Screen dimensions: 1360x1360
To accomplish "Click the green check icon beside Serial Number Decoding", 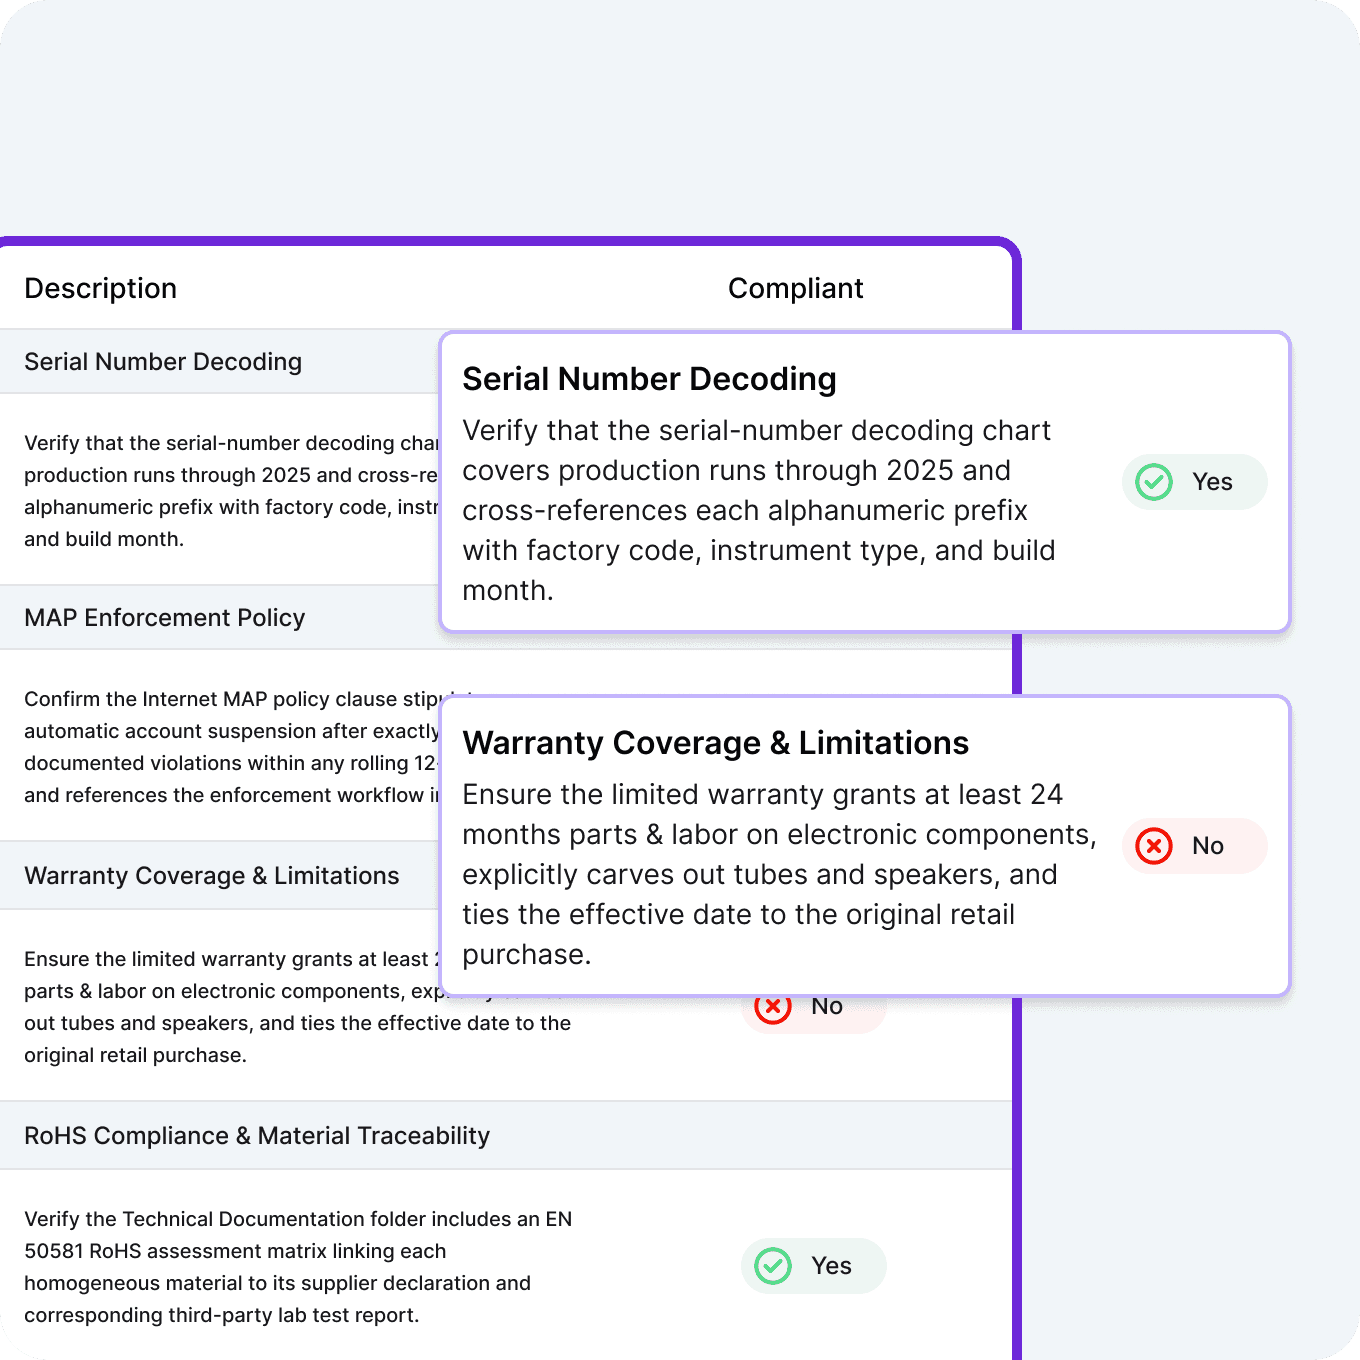I will tap(1154, 482).
